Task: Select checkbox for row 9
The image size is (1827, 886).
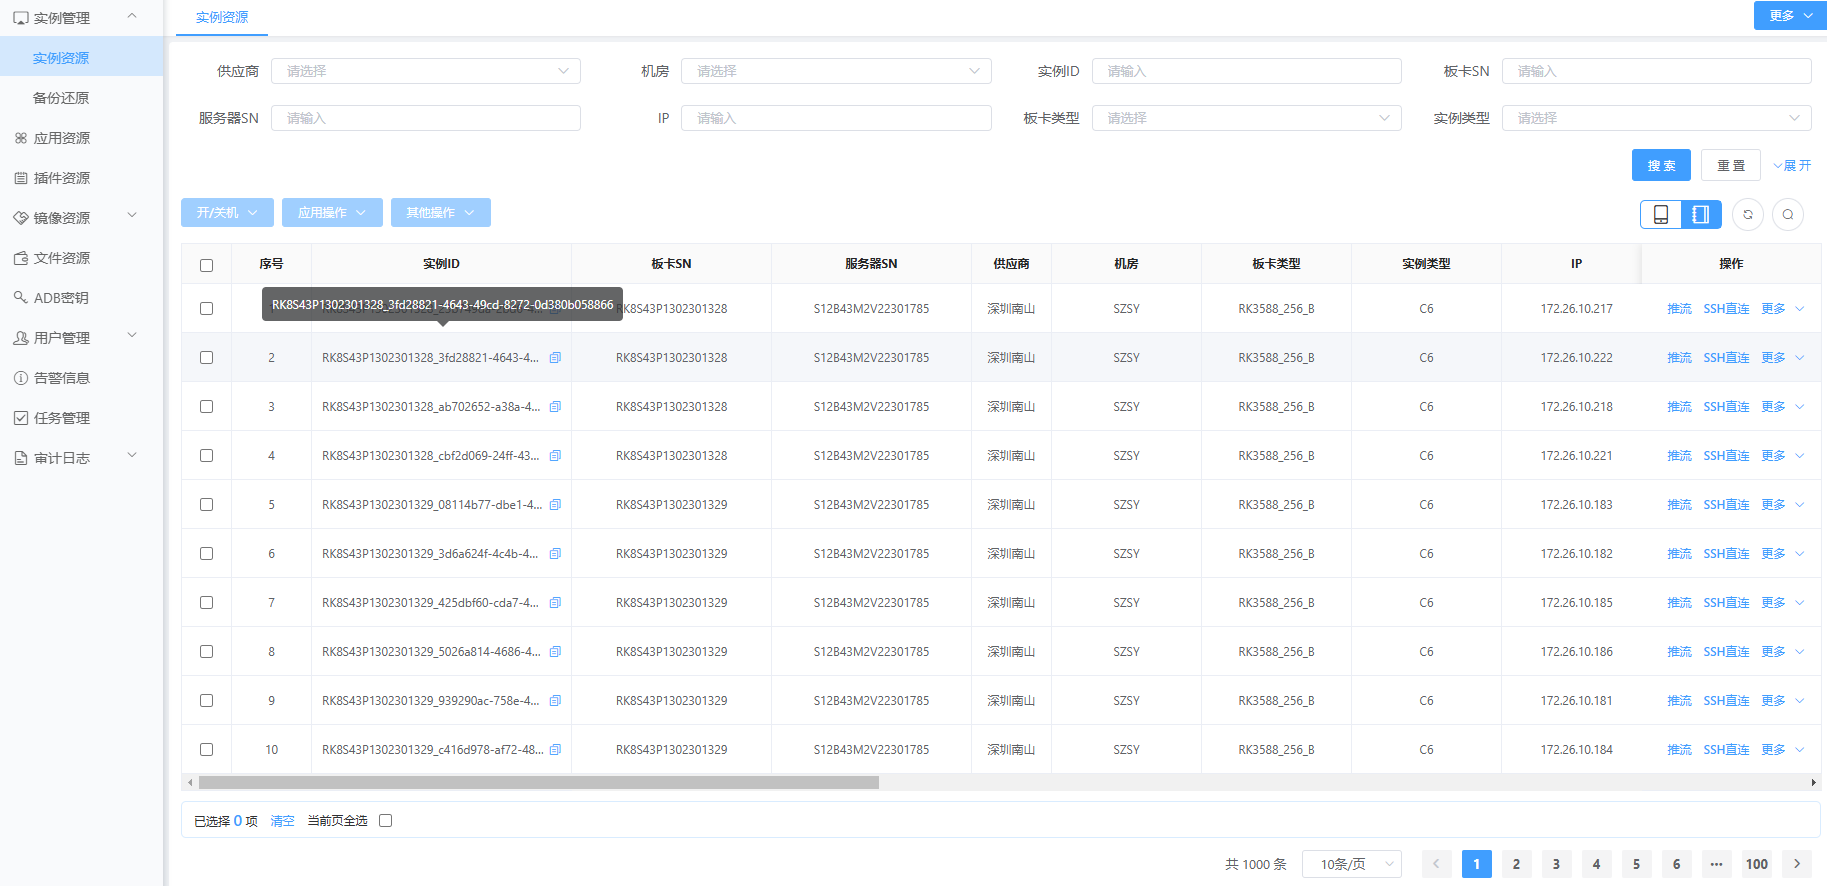Action: click(x=206, y=701)
